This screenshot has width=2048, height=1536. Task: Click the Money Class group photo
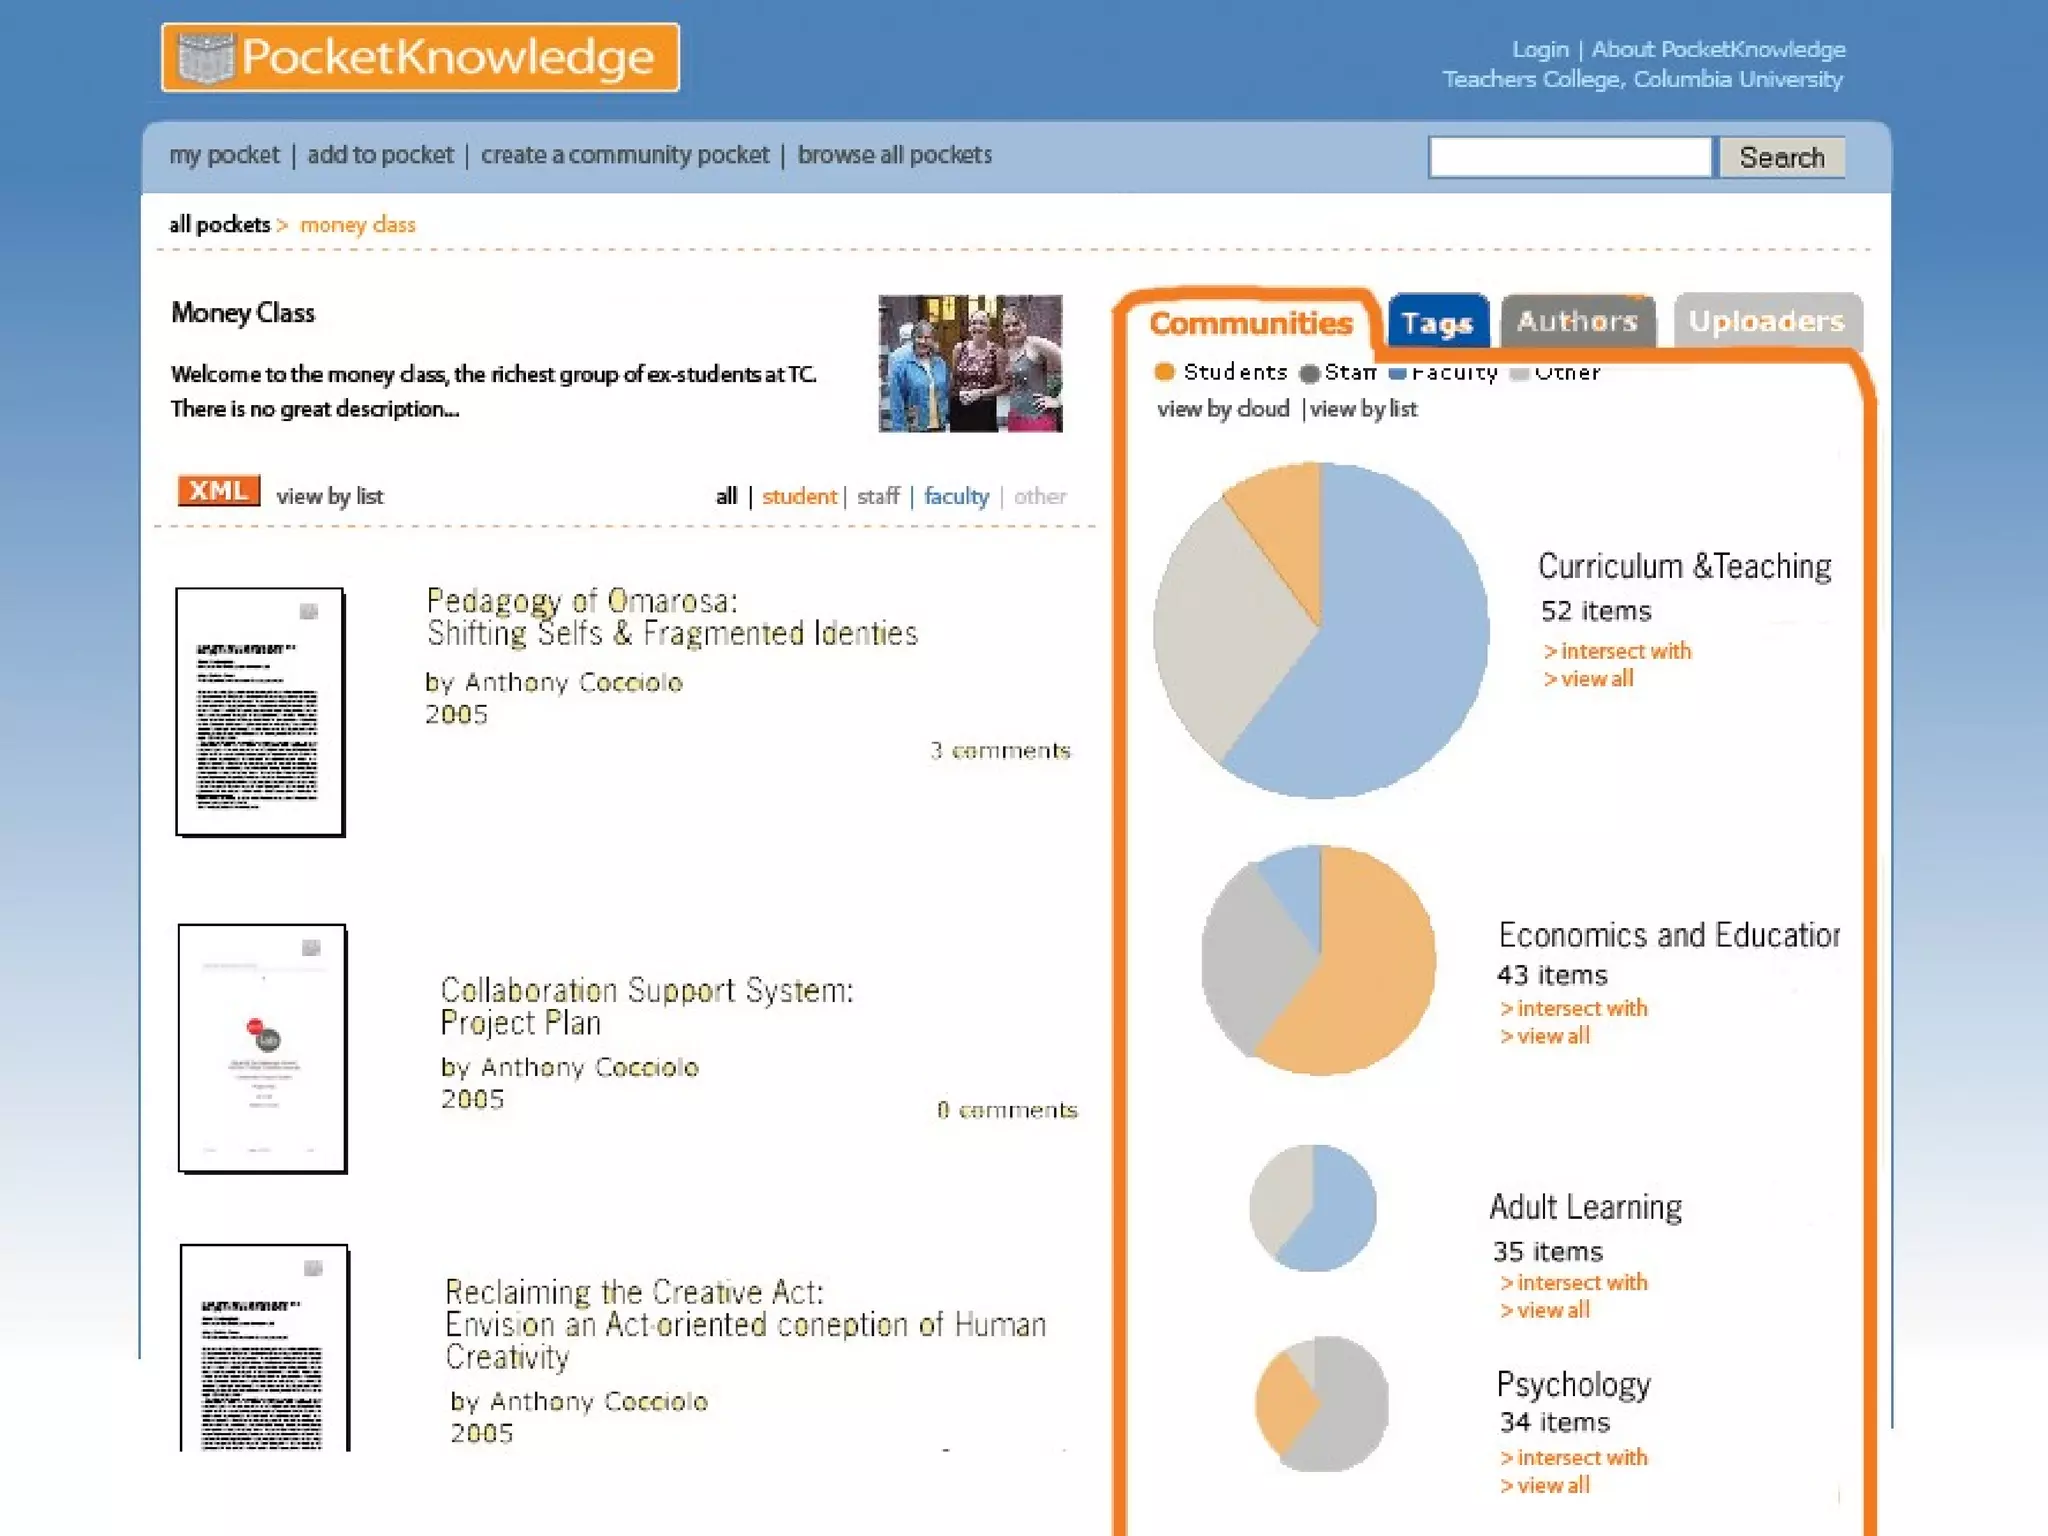pyautogui.click(x=970, y=364)
